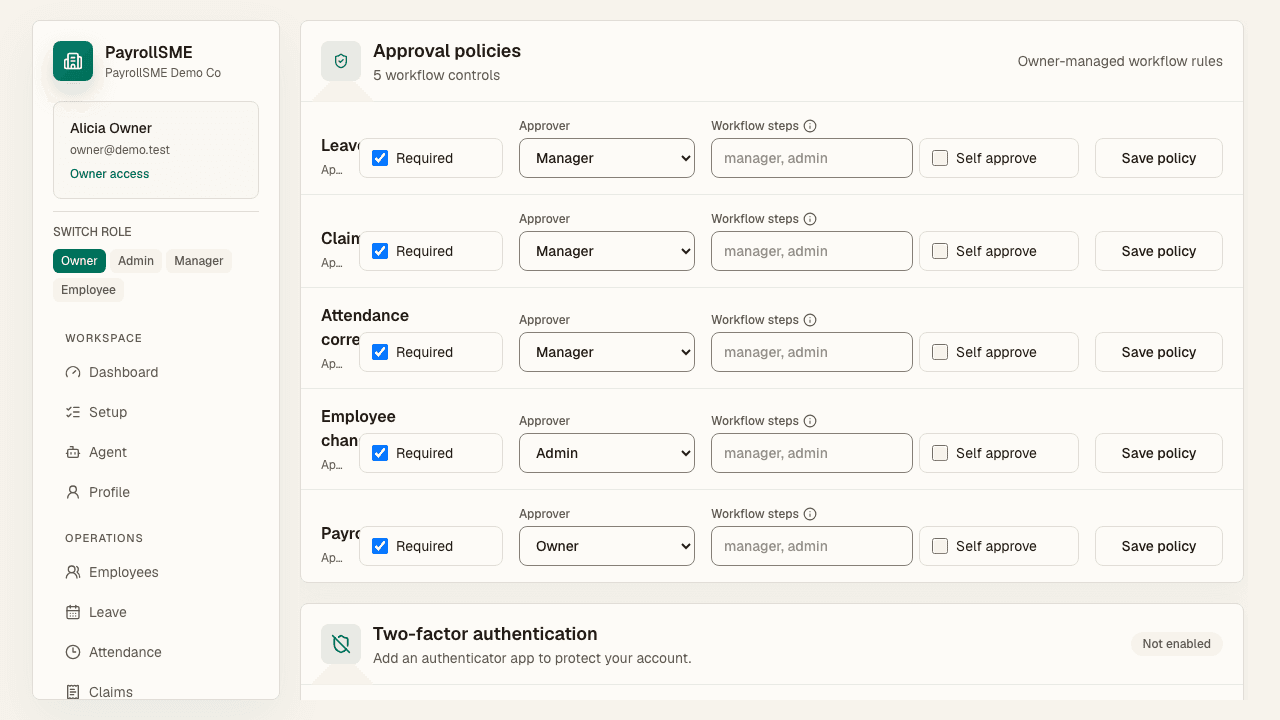Screen dimensions: 1280x720
Task: Open the Owner Approver dropdown for Payroll
Action: pyautogui.click(x=607, y=546)
